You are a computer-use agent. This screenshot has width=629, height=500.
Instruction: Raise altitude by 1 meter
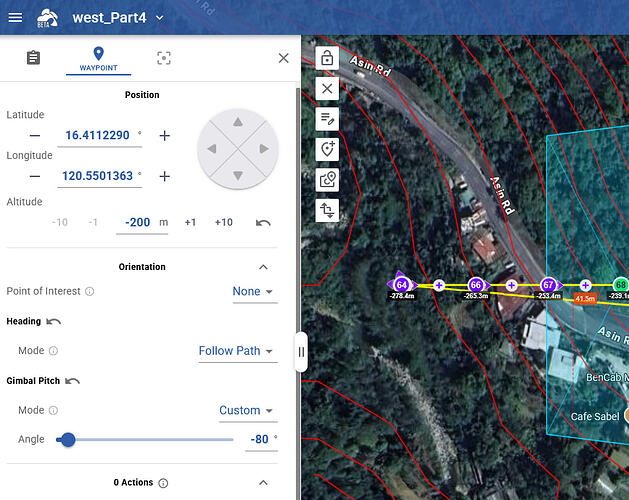click(x=190, y=222)
